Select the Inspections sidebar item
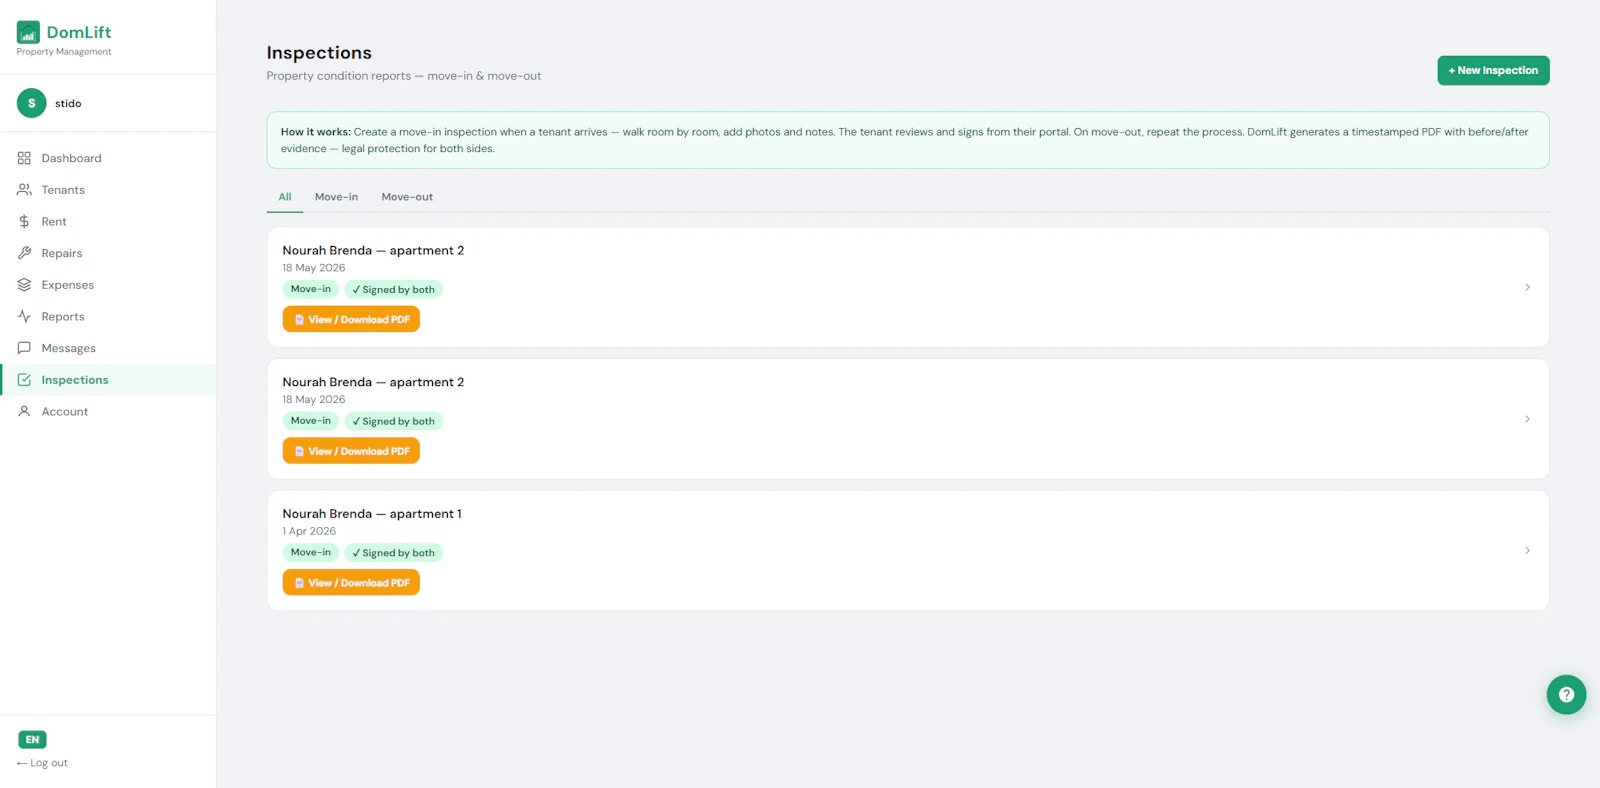 pyautogui.click(x=108, y=380)
